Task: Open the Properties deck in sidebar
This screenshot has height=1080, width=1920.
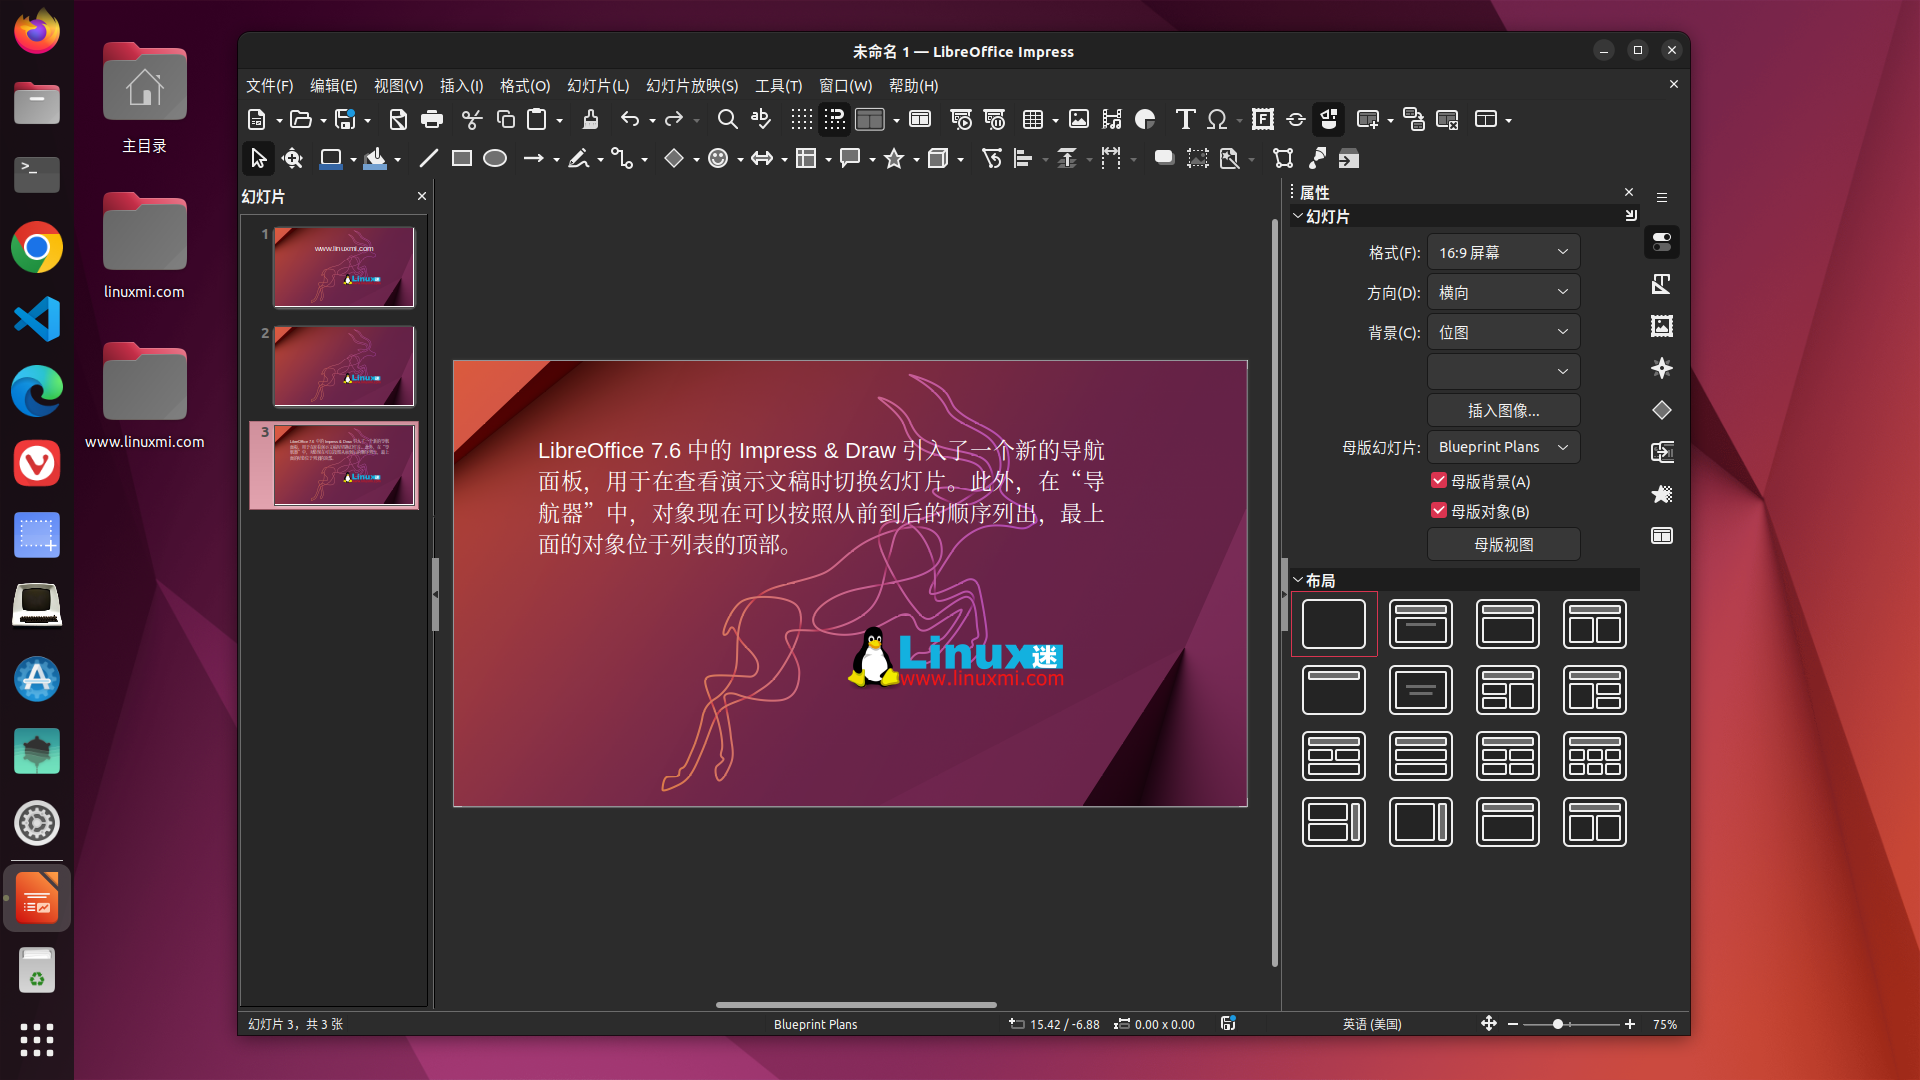Action: tap(1662, 242)
